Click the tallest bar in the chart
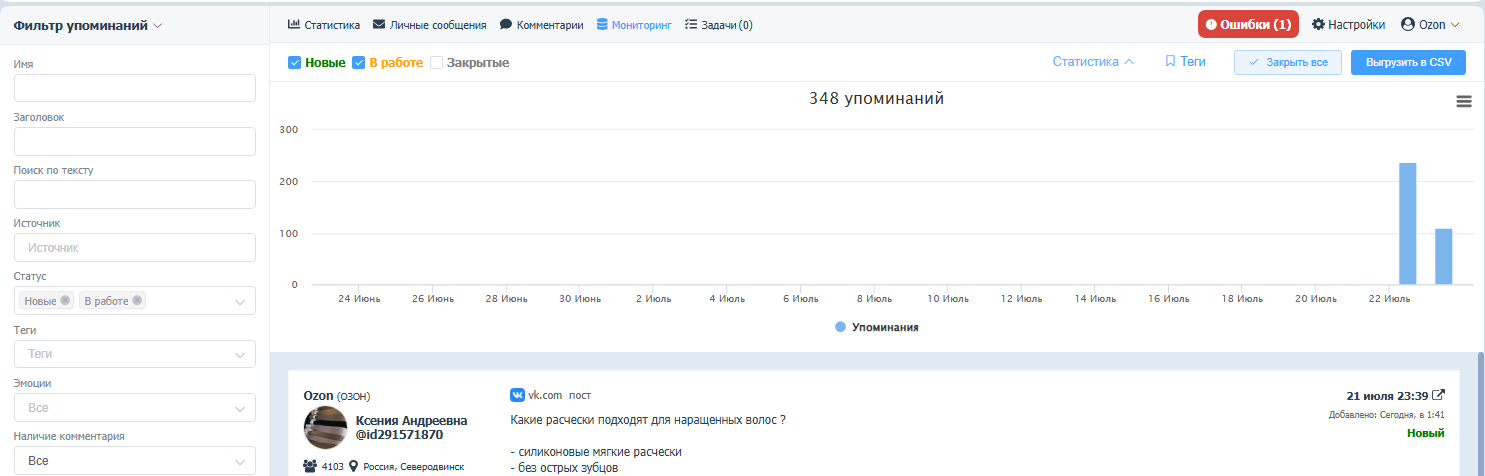Viewport: 1485px width, 476px height. click(x=1408, y=224)
